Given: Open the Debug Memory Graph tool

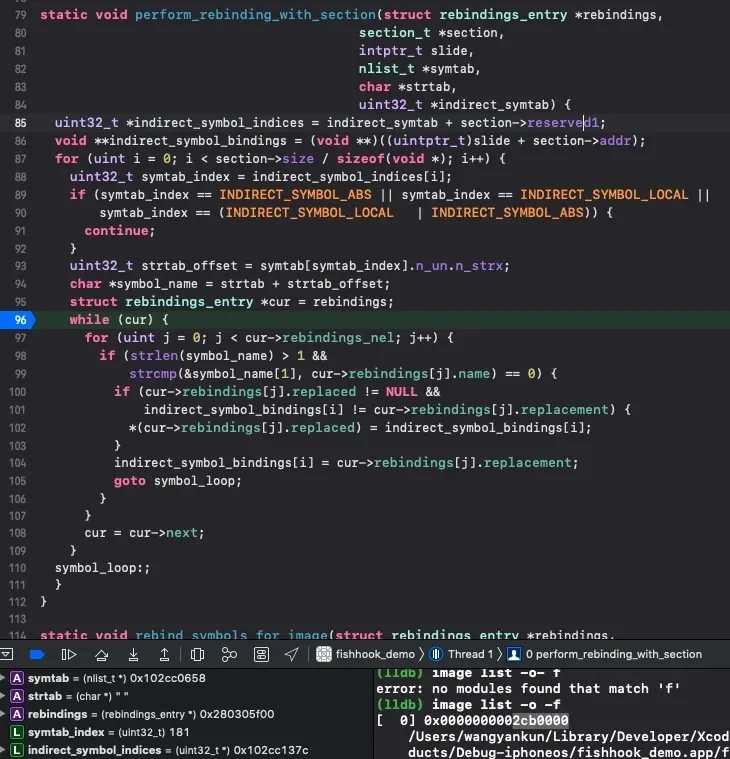Looking at the screenshot, I should pyautogui.click(x=229, y=654).
